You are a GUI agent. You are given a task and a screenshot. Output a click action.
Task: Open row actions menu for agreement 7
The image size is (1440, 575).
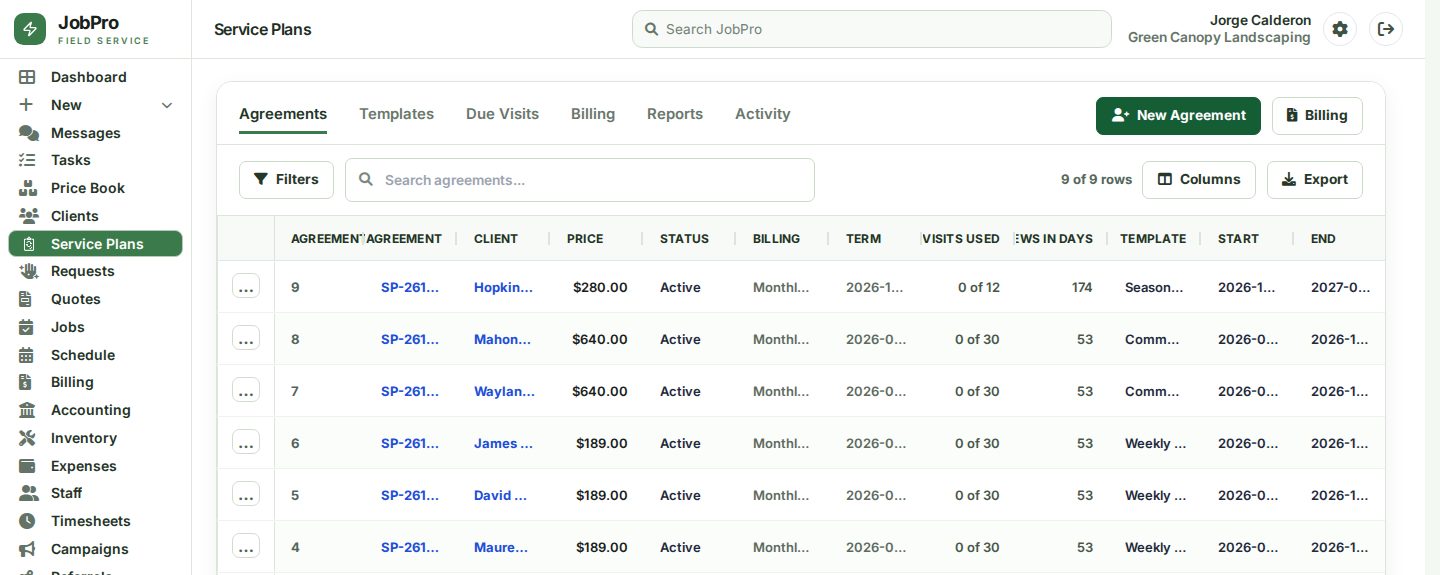(x=246, y=391)
